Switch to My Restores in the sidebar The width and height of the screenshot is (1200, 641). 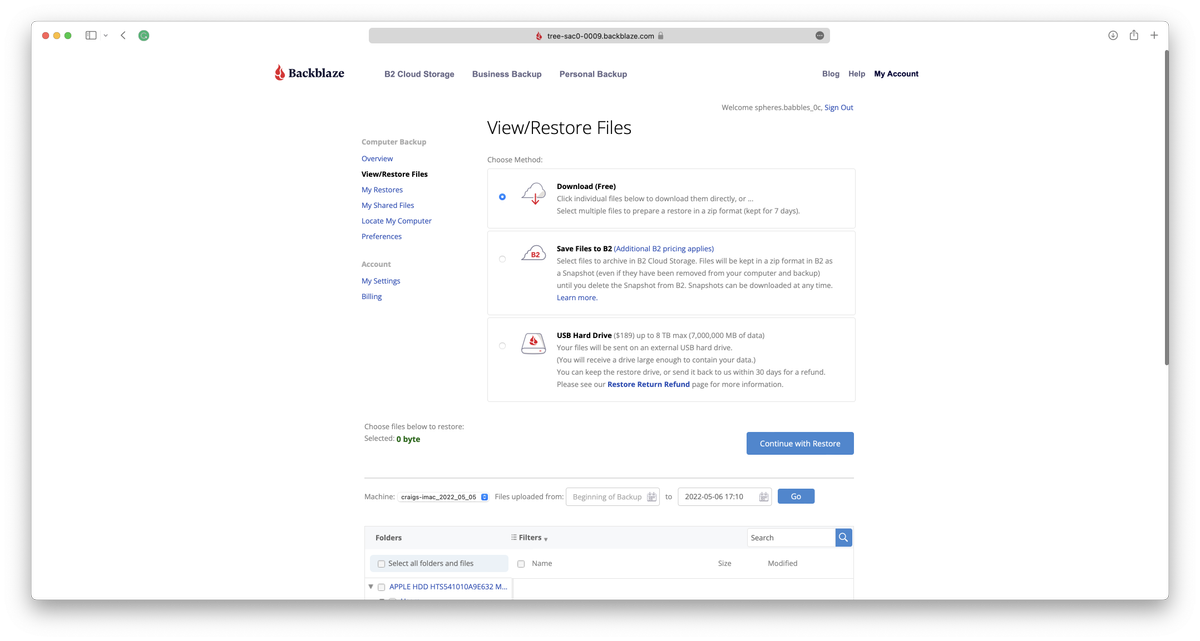tap(381, 189)
